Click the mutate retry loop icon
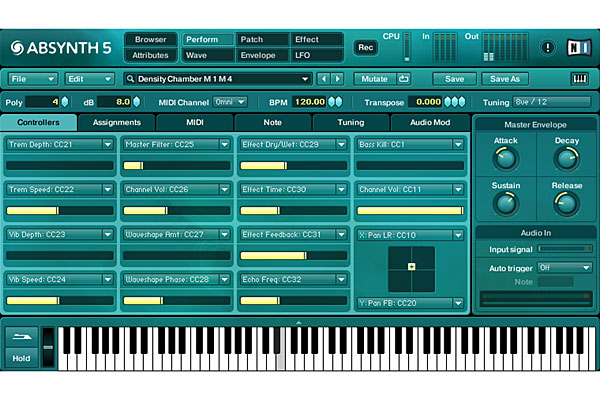This screenshot has height=400, width=600. tap(404, 79)
